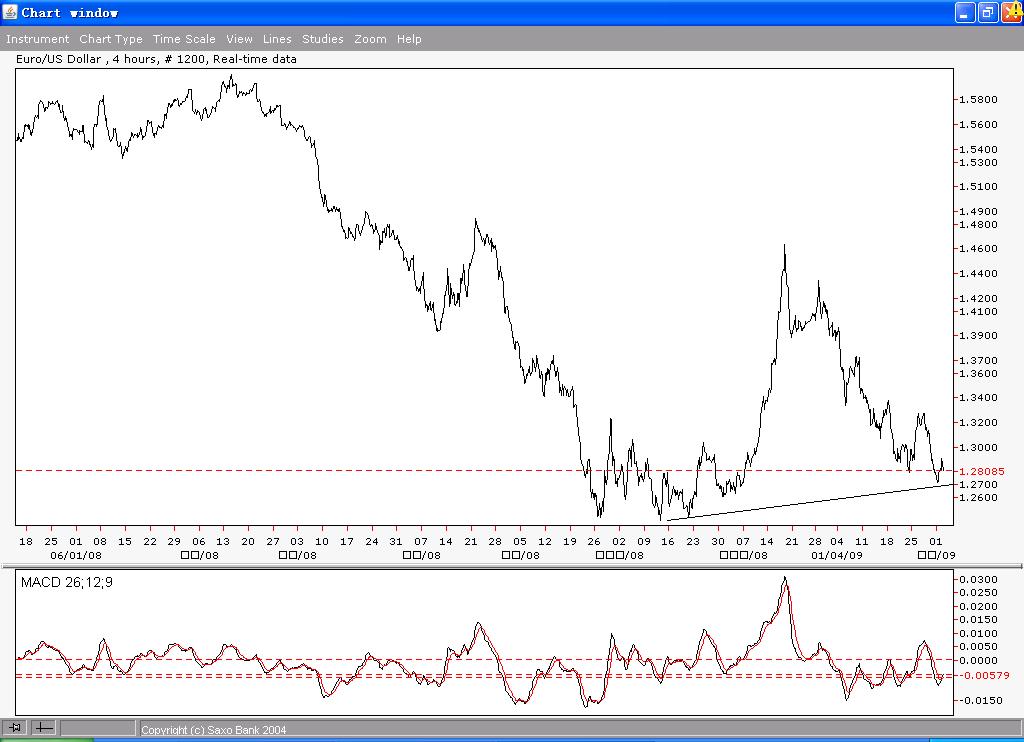Select the black ascending trendline on chart
Viewport: 1024px width, 742px height.
[810, 502]
